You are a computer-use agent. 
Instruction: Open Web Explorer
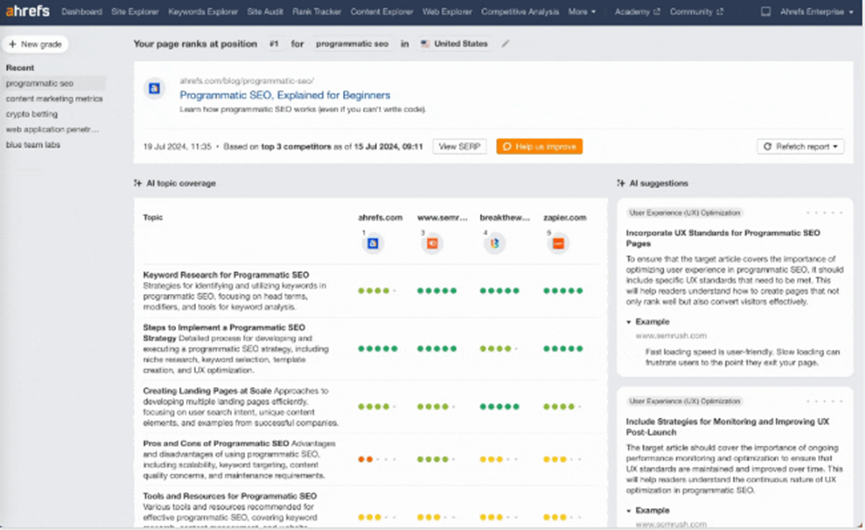click(447, 12)
